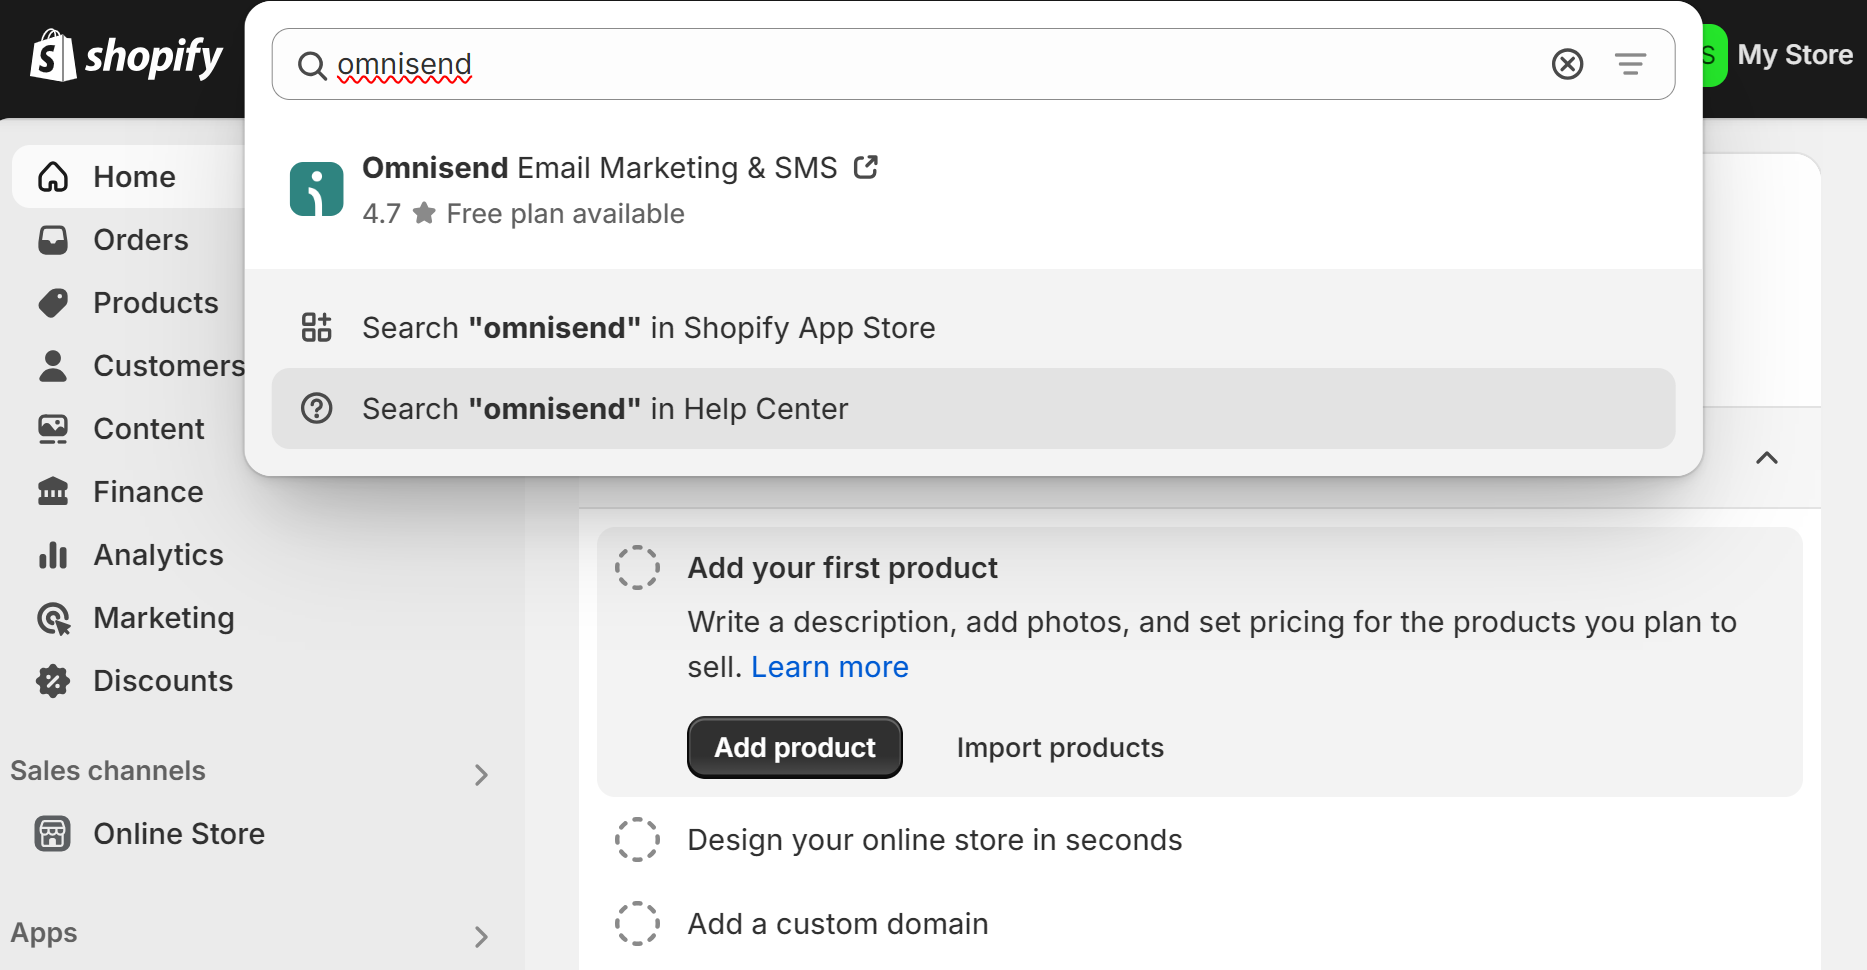Select "Design your online store in seconds"

click(x=934, y=839)
